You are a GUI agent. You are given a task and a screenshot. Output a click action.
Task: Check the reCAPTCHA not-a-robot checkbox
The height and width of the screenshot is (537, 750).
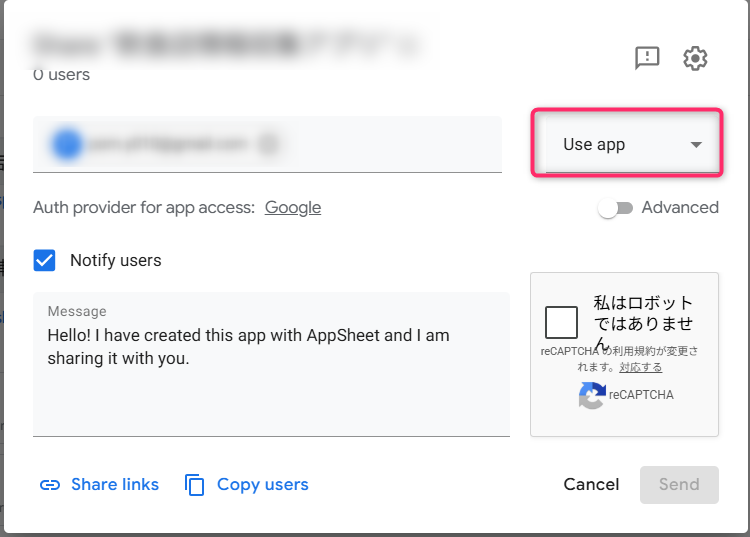562,323
